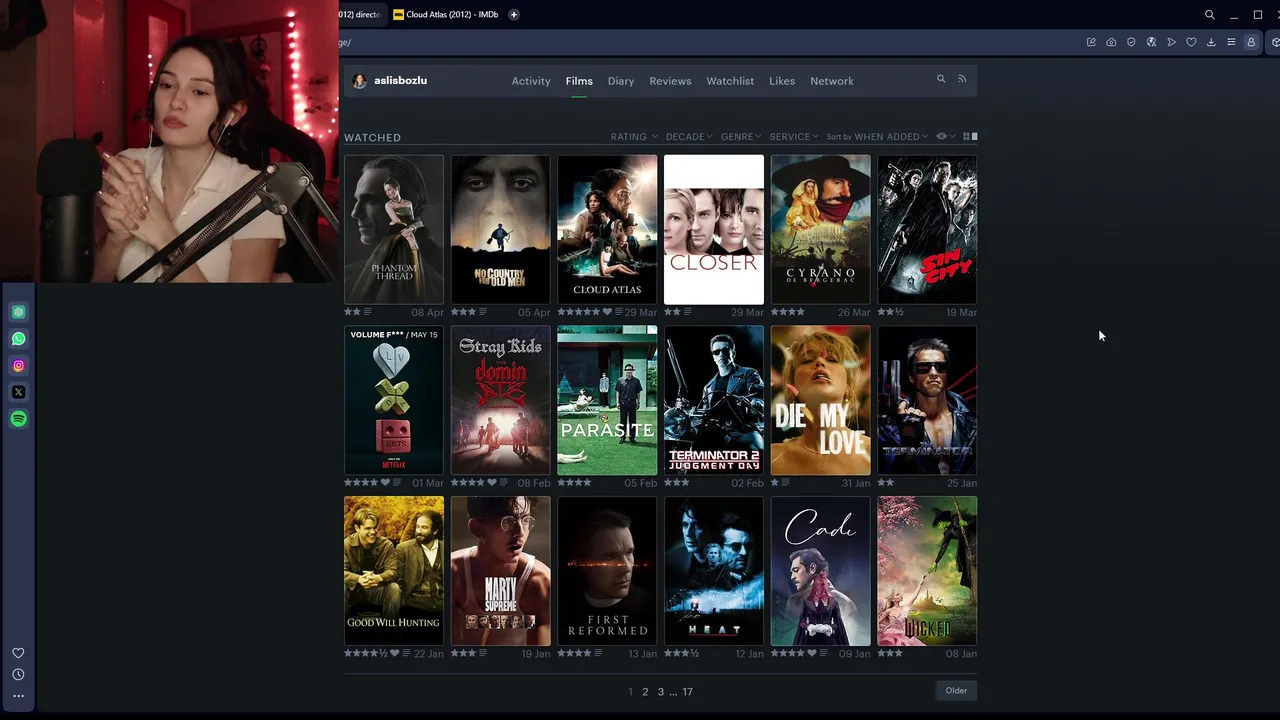This screenshot has width=1280, height=720.
Task: Open a new browser tab with plus button
Action: 514,15
